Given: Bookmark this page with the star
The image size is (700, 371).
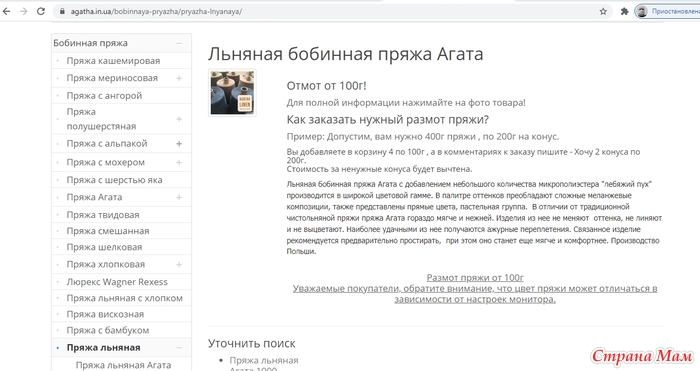Looking at the screenshot, I should [x=603, y=12].
